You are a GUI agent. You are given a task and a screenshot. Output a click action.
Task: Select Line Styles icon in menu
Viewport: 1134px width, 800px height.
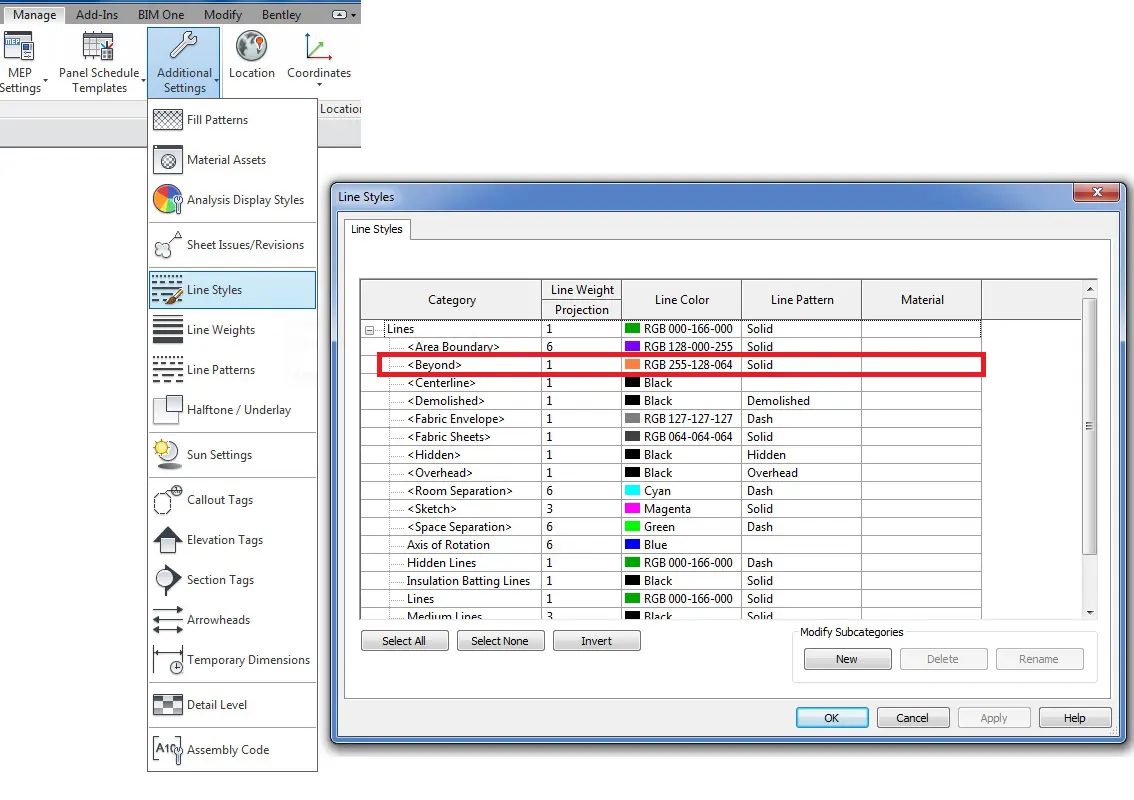(x=168, y=289)
